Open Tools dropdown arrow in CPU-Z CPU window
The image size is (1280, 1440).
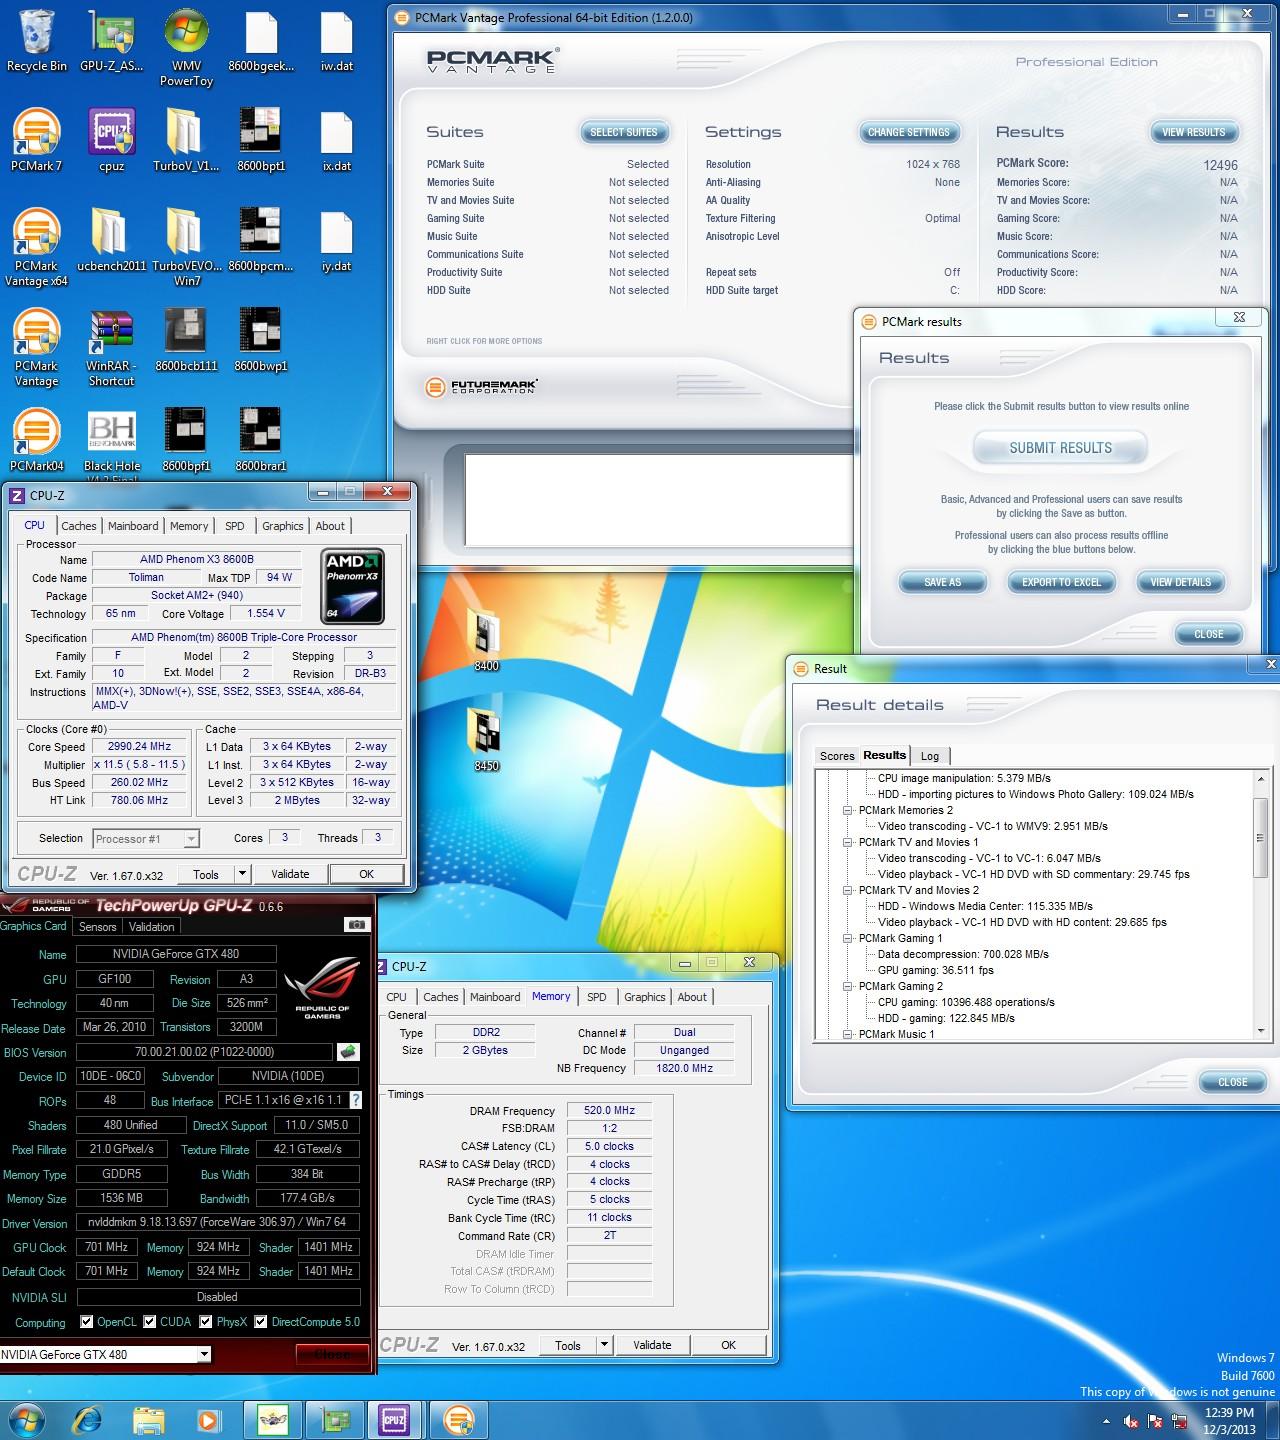(x=241, y=874)
